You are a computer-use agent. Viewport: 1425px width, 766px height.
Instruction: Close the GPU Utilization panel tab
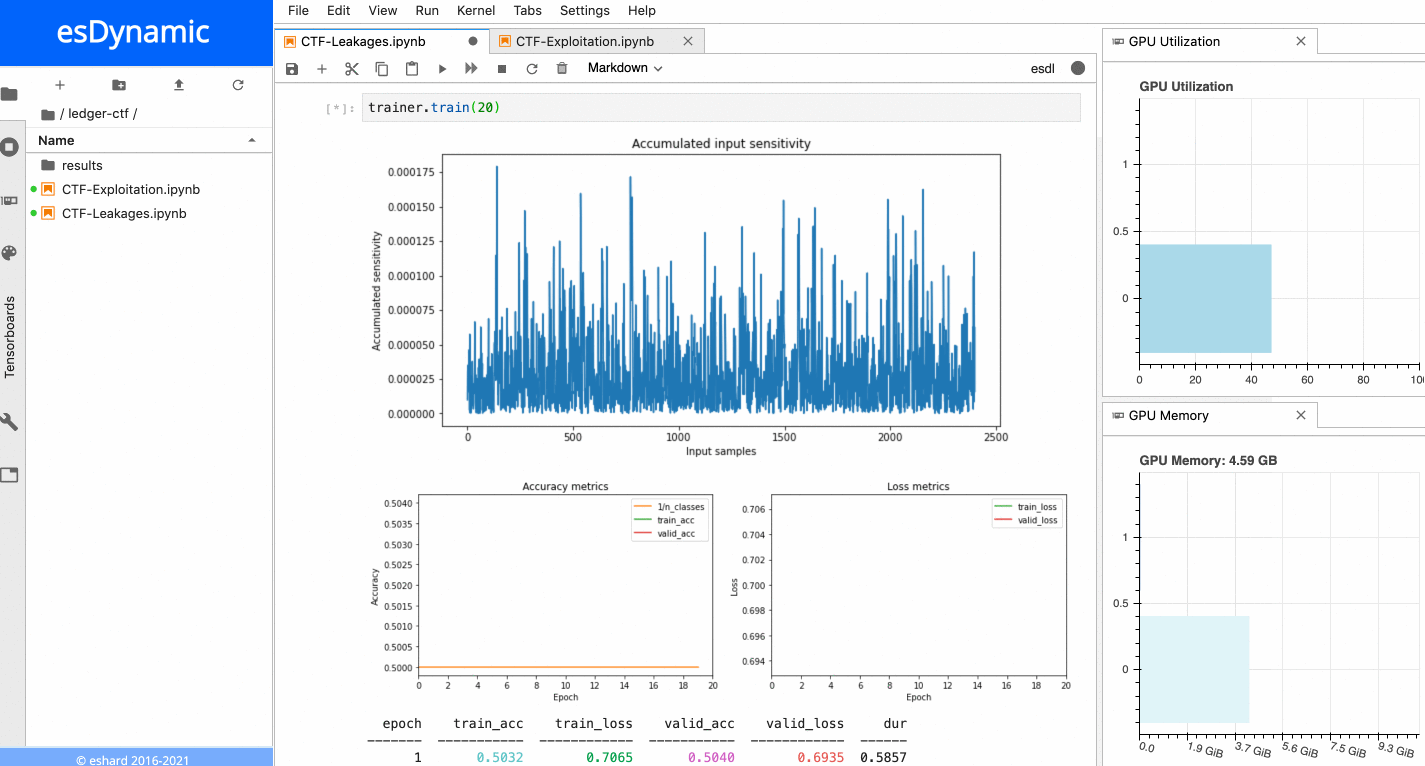(1300, 42)
